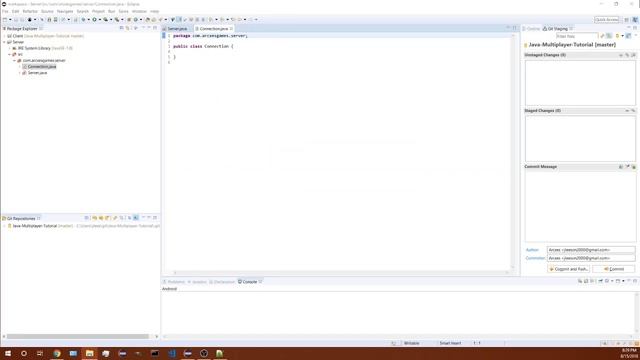The image size is (640, 360).
Task: Expand the Connection.java tree node
Action: pos(20,67)
